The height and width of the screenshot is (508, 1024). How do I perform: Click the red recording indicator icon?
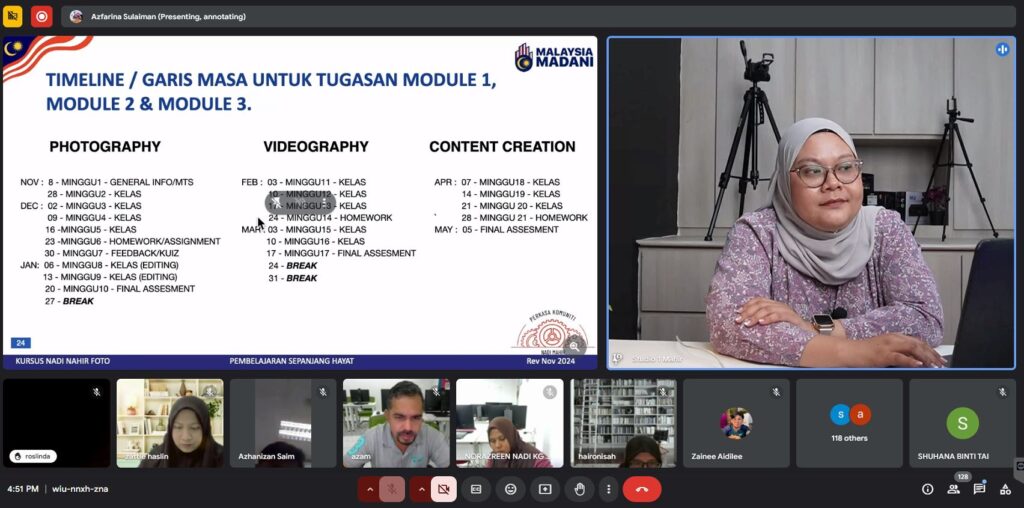click(41, 16)
